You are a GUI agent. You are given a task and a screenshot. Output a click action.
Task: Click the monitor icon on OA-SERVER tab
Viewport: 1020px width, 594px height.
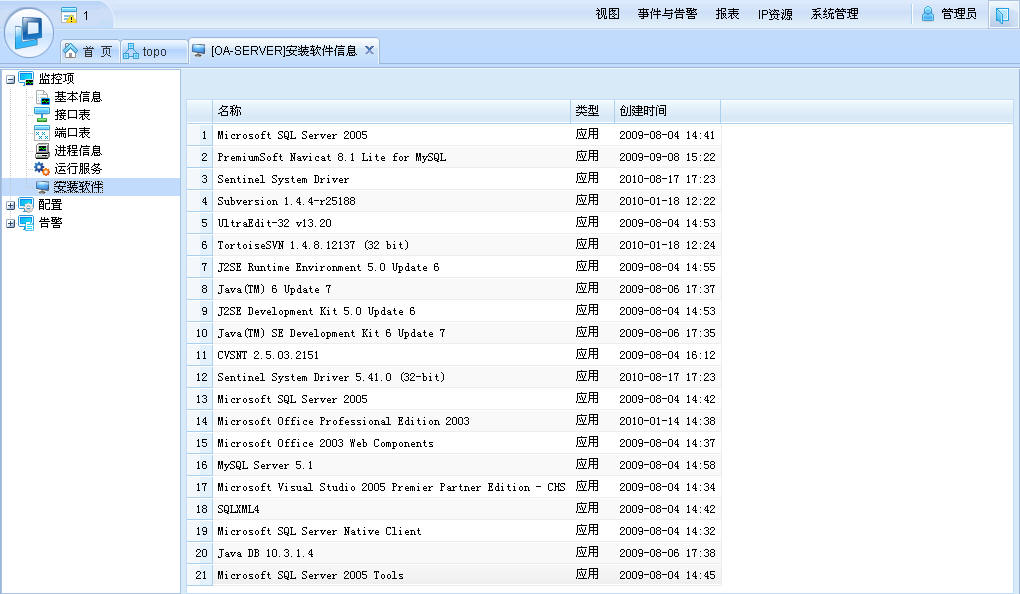199,50
